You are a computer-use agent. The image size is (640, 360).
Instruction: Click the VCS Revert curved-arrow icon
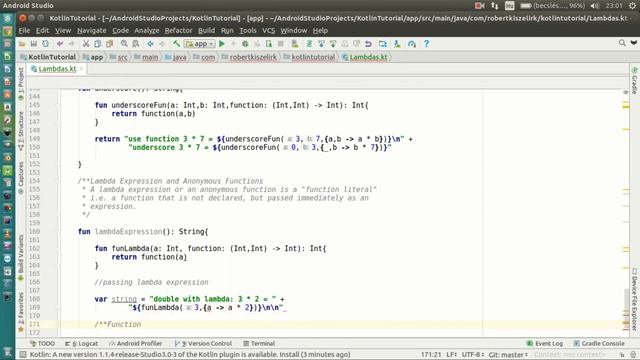tap(368, 44)
